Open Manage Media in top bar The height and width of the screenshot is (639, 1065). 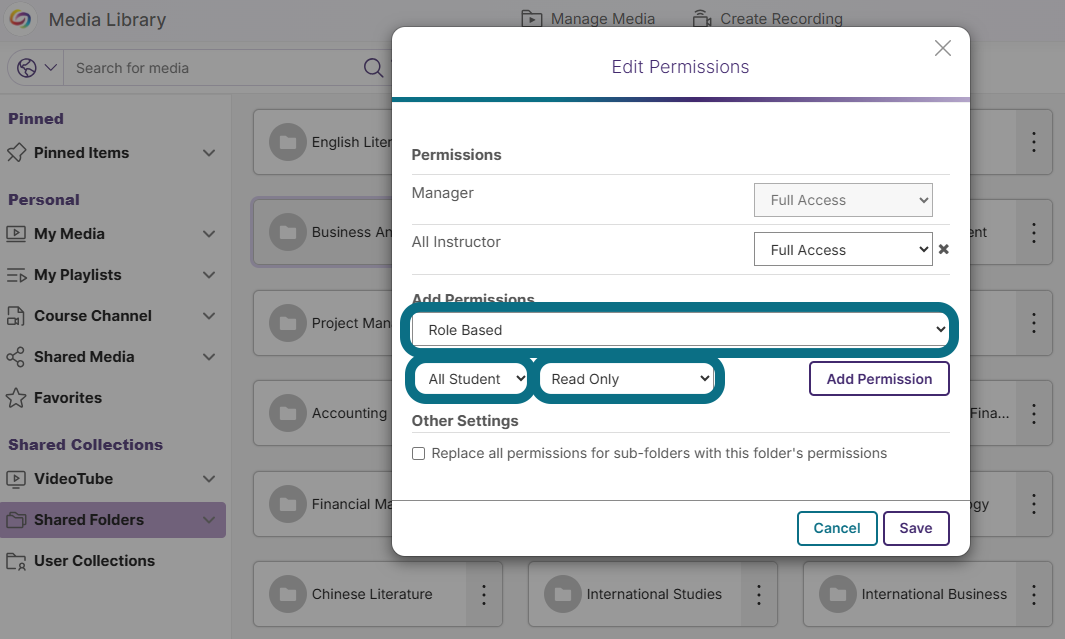(589, 19)
